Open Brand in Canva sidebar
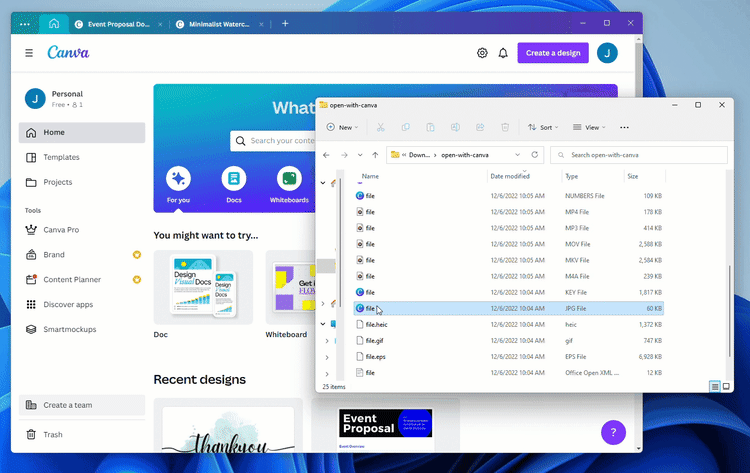 [82, 255]
